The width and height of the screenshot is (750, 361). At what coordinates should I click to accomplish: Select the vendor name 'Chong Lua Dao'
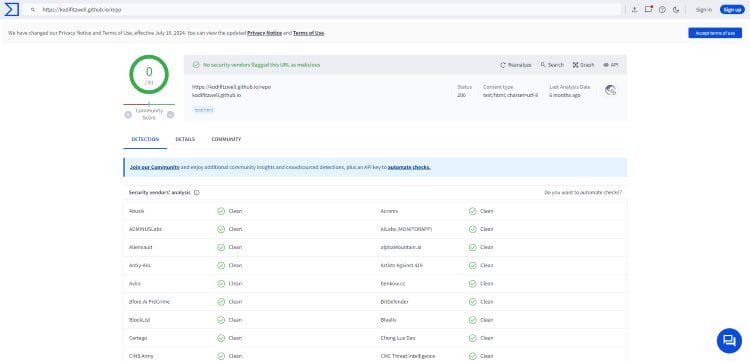click(x=397, y=338)
